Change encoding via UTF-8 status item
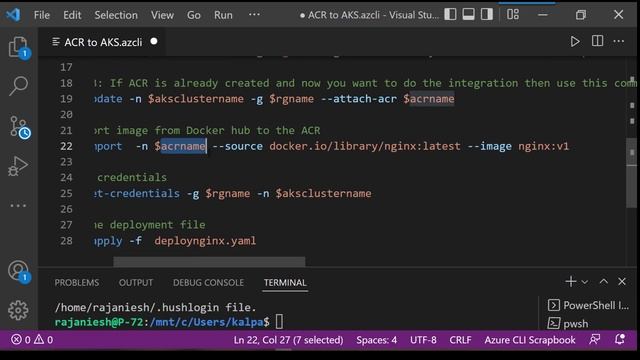This screenshot has width=640, height=360. (x=423, y=340)
